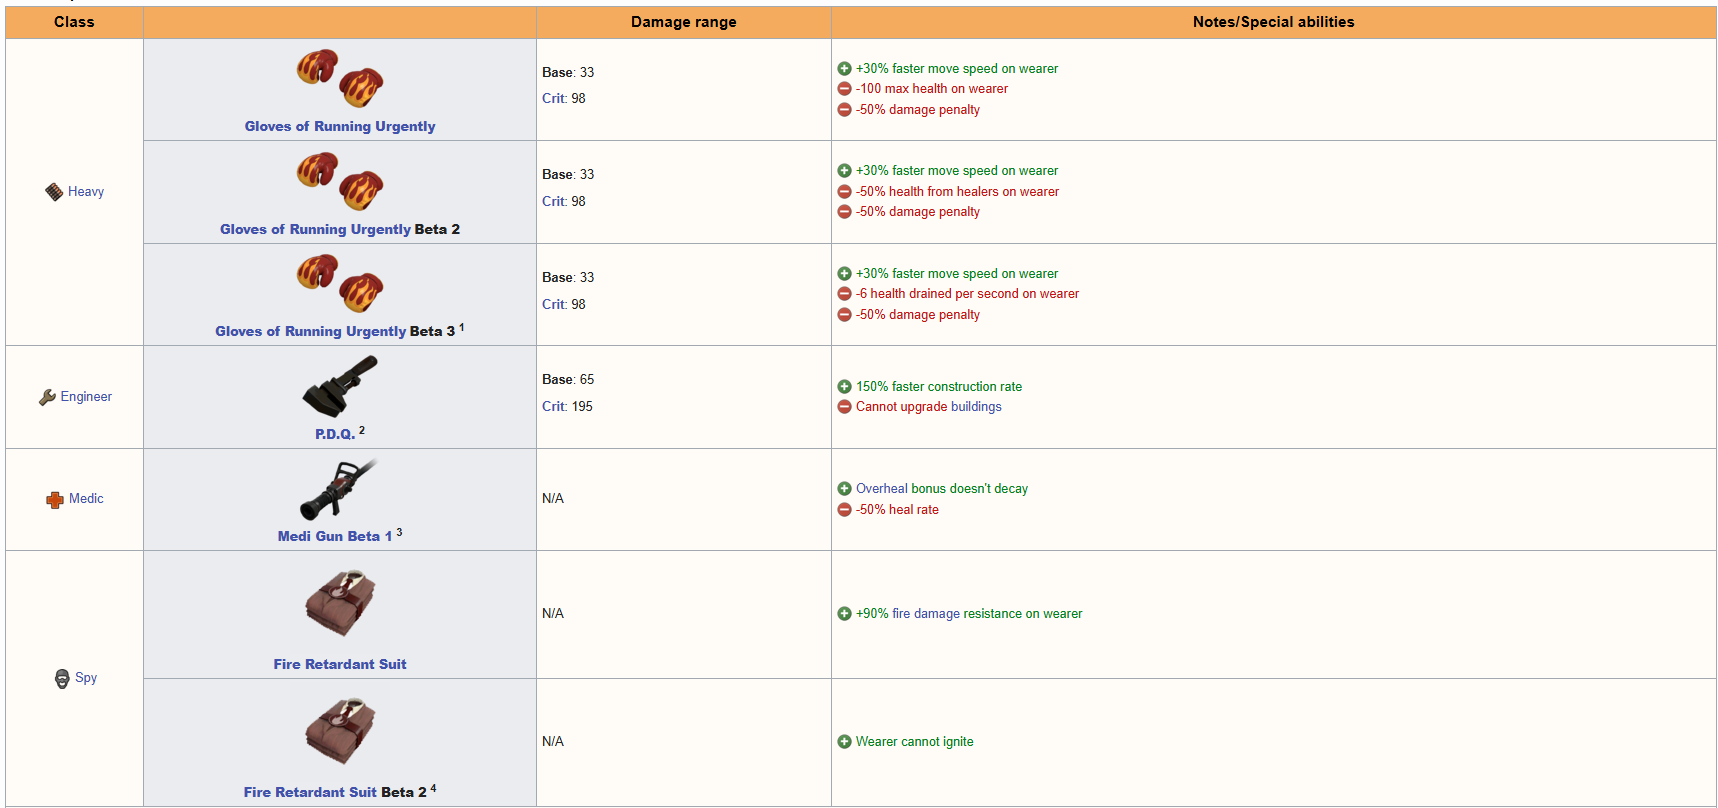The height and width of the screenshot is (808, 1718).
Task: Click the Heavy class icon
Action: point(54,192)
